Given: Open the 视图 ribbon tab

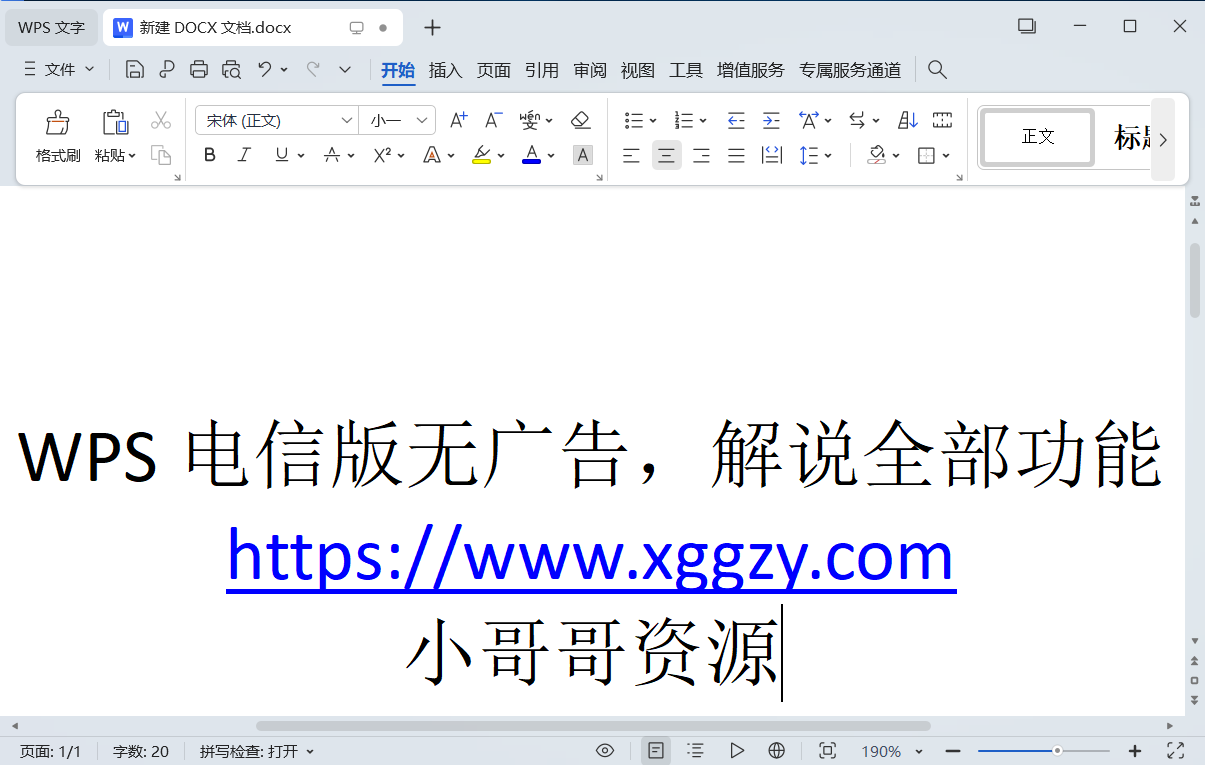Looking at the screenshot, I should [x=637, y=70].
